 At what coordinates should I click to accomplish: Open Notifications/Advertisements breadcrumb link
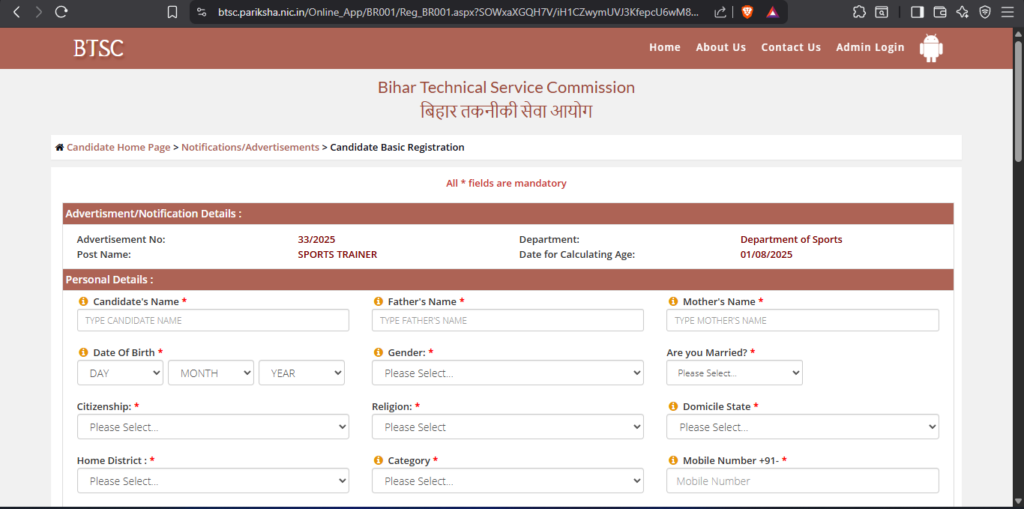pos(250,147)
